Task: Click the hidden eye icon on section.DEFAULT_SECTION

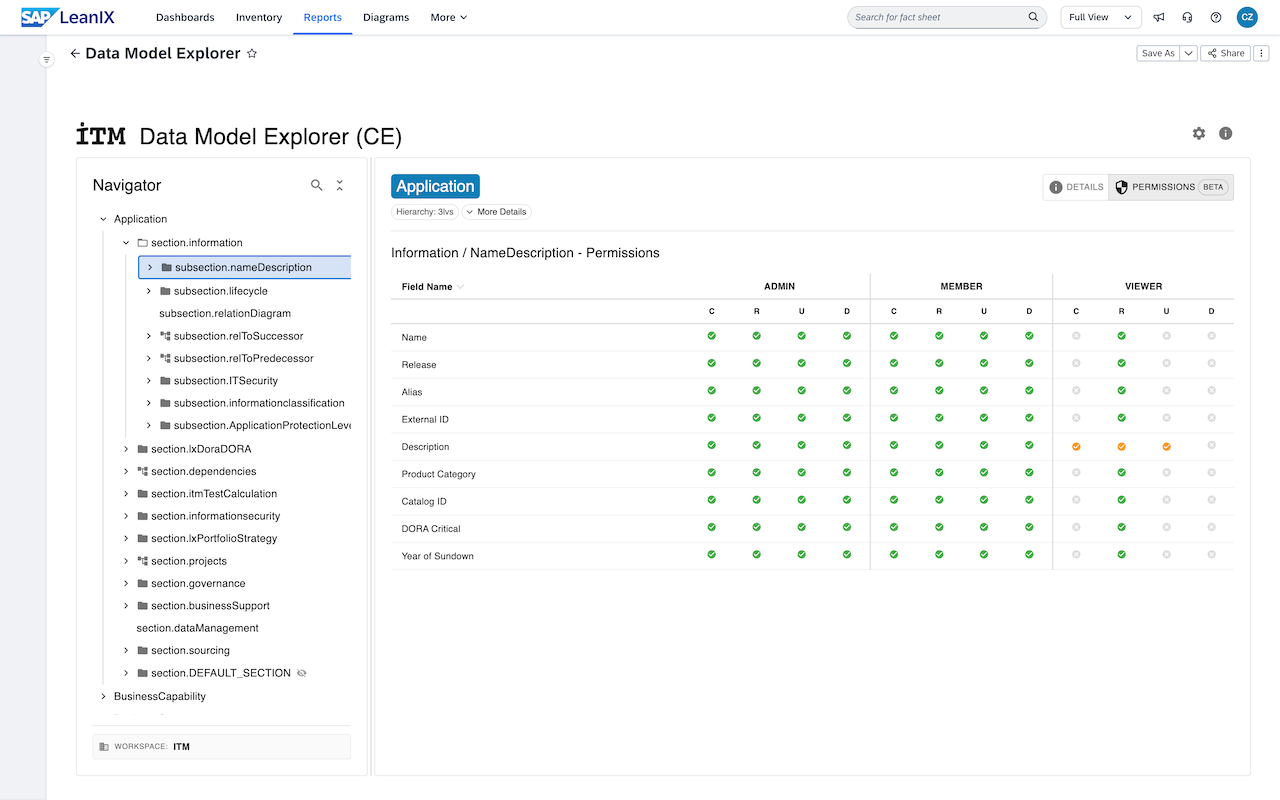Action: pos(302,673)
